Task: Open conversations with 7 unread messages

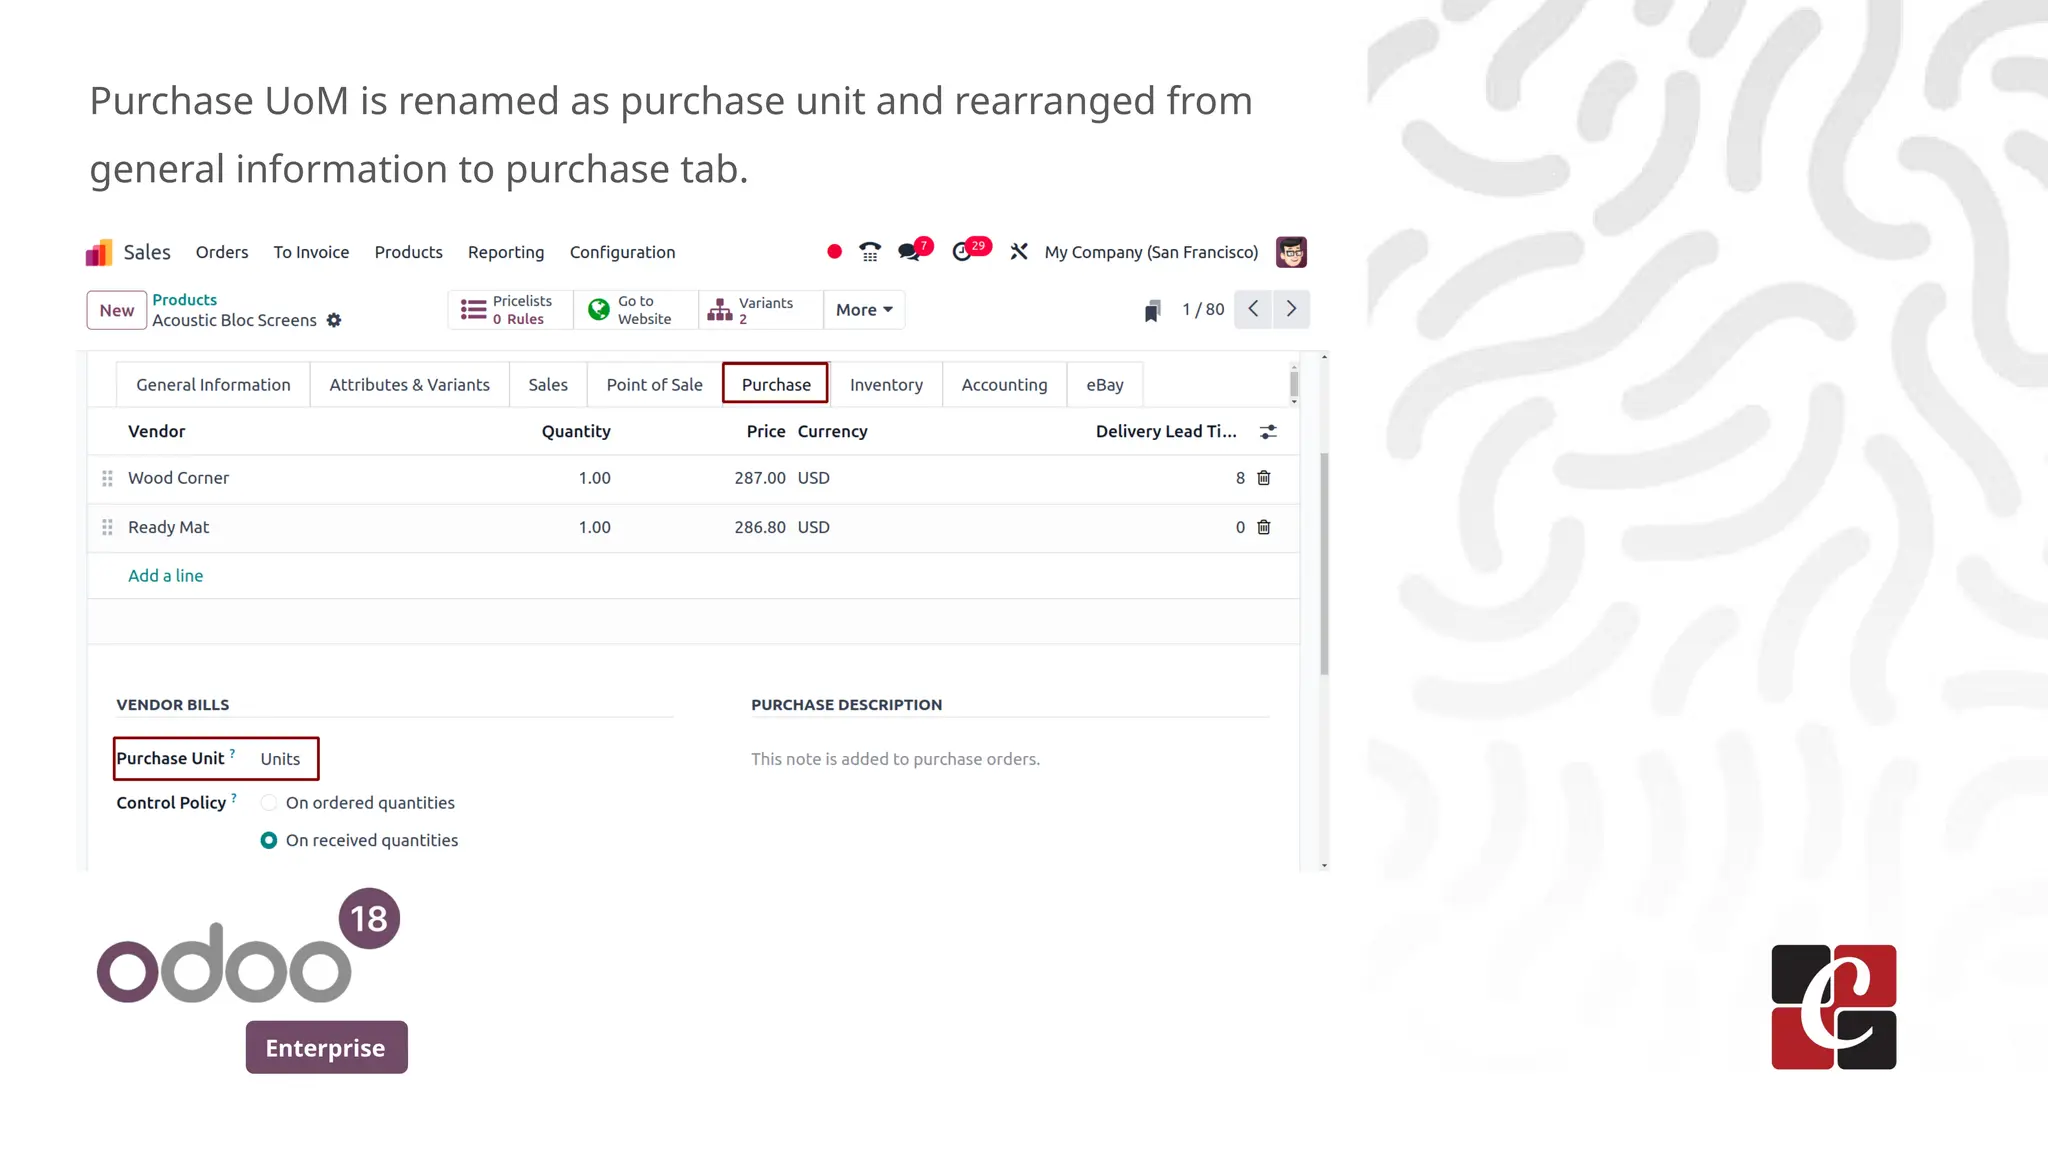Action: coord(913,250)
